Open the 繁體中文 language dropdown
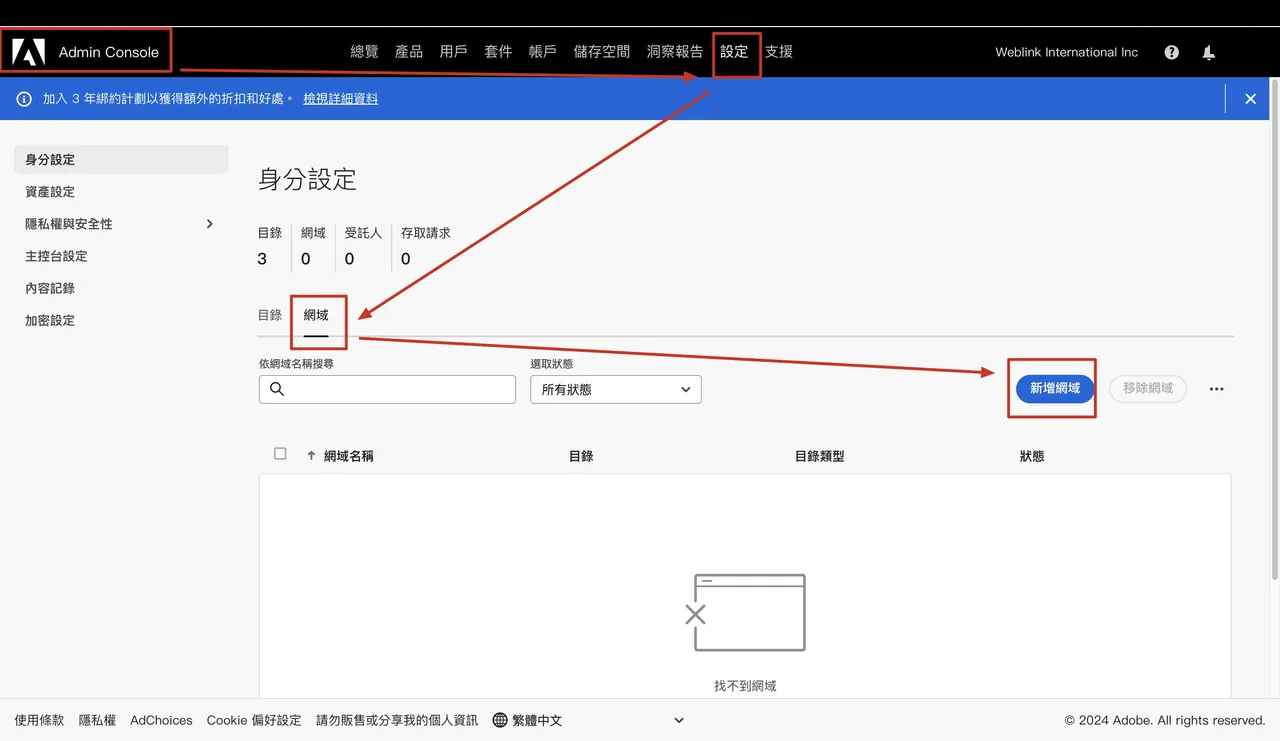This screenshot has width=1280, height=741. [589, 720]
